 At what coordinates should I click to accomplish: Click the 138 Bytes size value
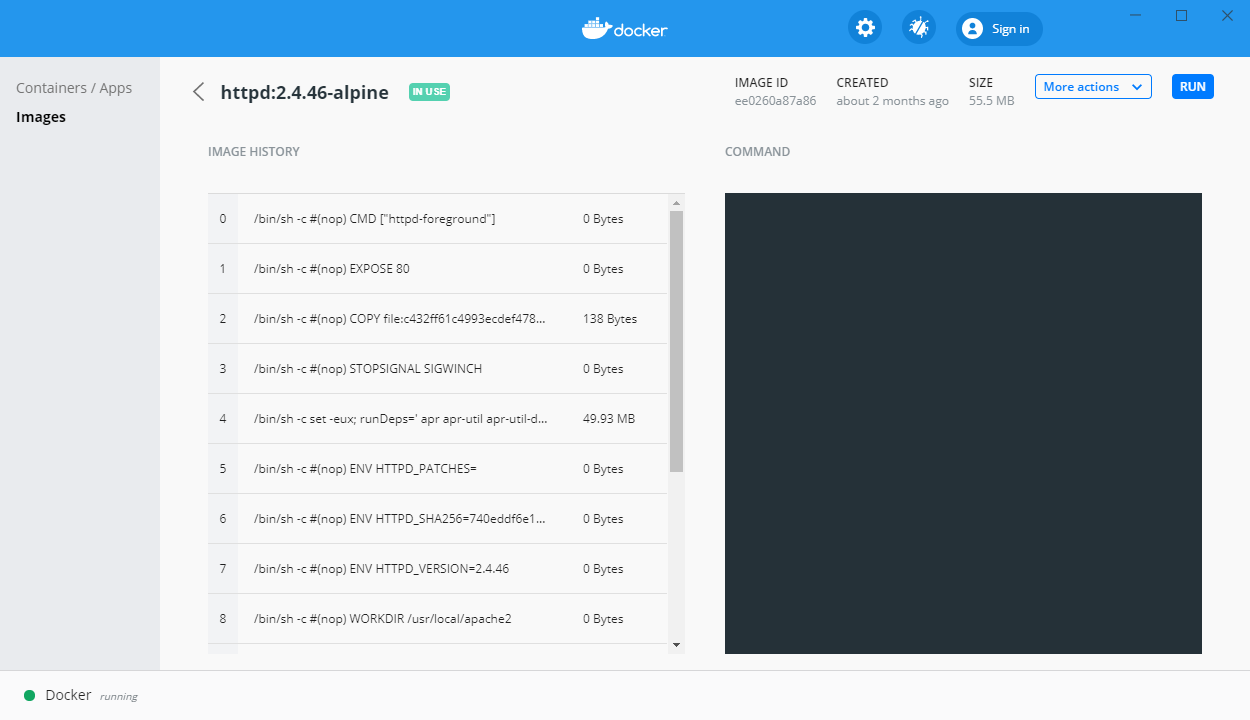(610, 319)
